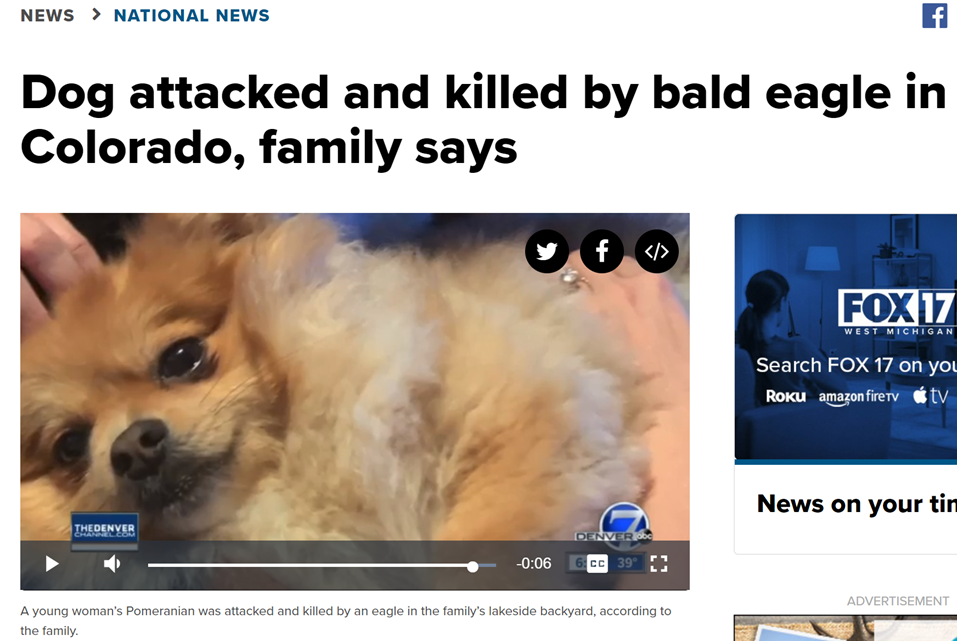The height and width of the screenshot is (641, 957).
Task: Click the Apple TV logo
Action: (x=931, y=396)
